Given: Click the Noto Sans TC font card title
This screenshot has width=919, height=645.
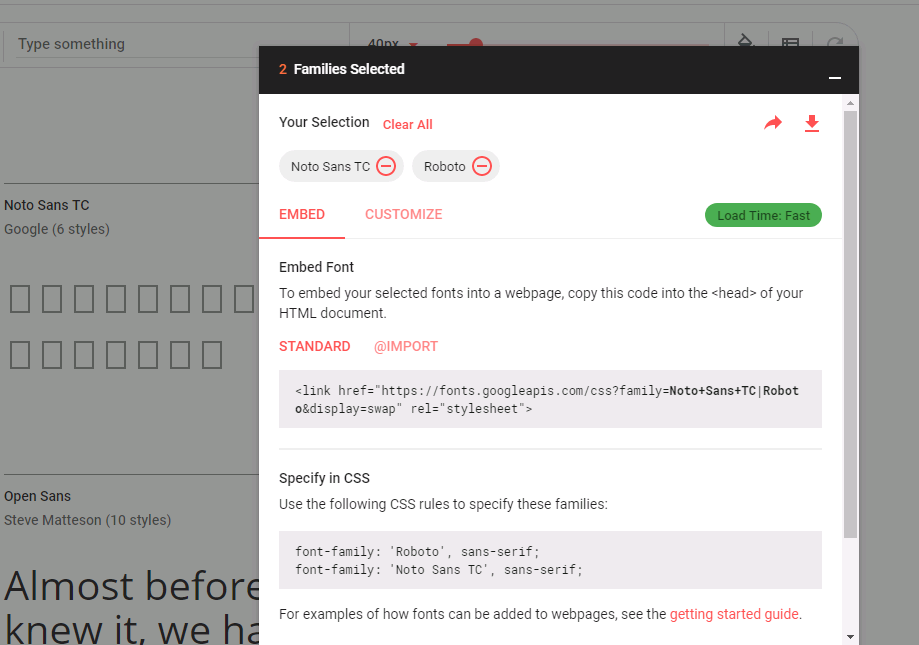Looking at the screenshot, I should tap(47, 205).
